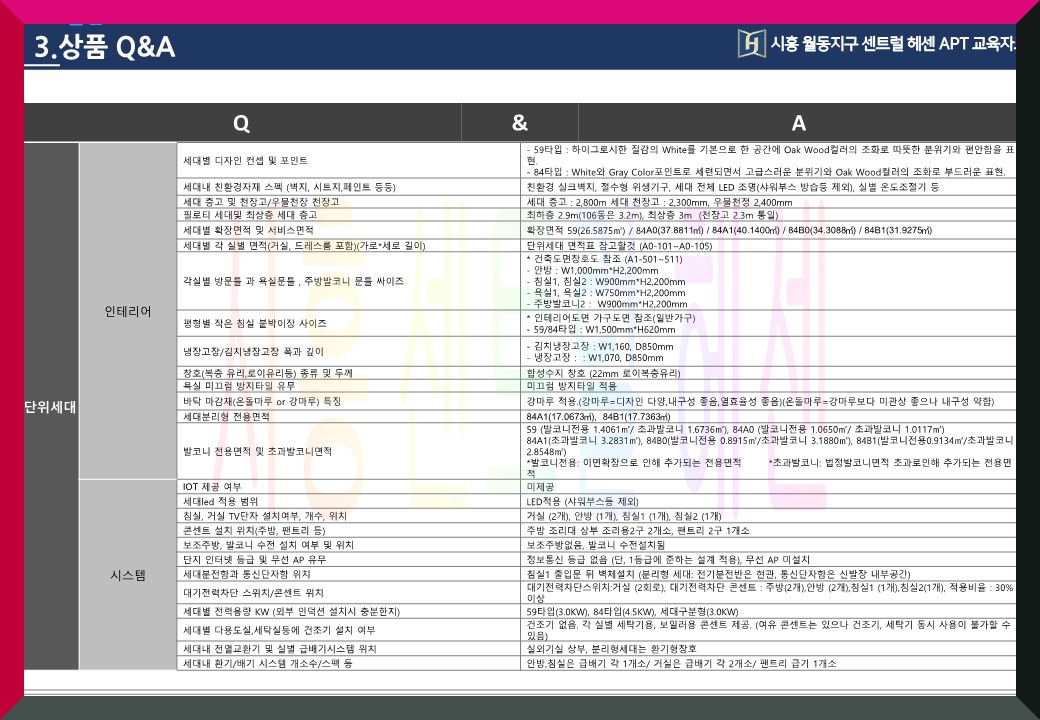Click the '3.상품 Q&A' slide title
Image resolution: width=1040 pixels, height=720 pixels.
104,47
